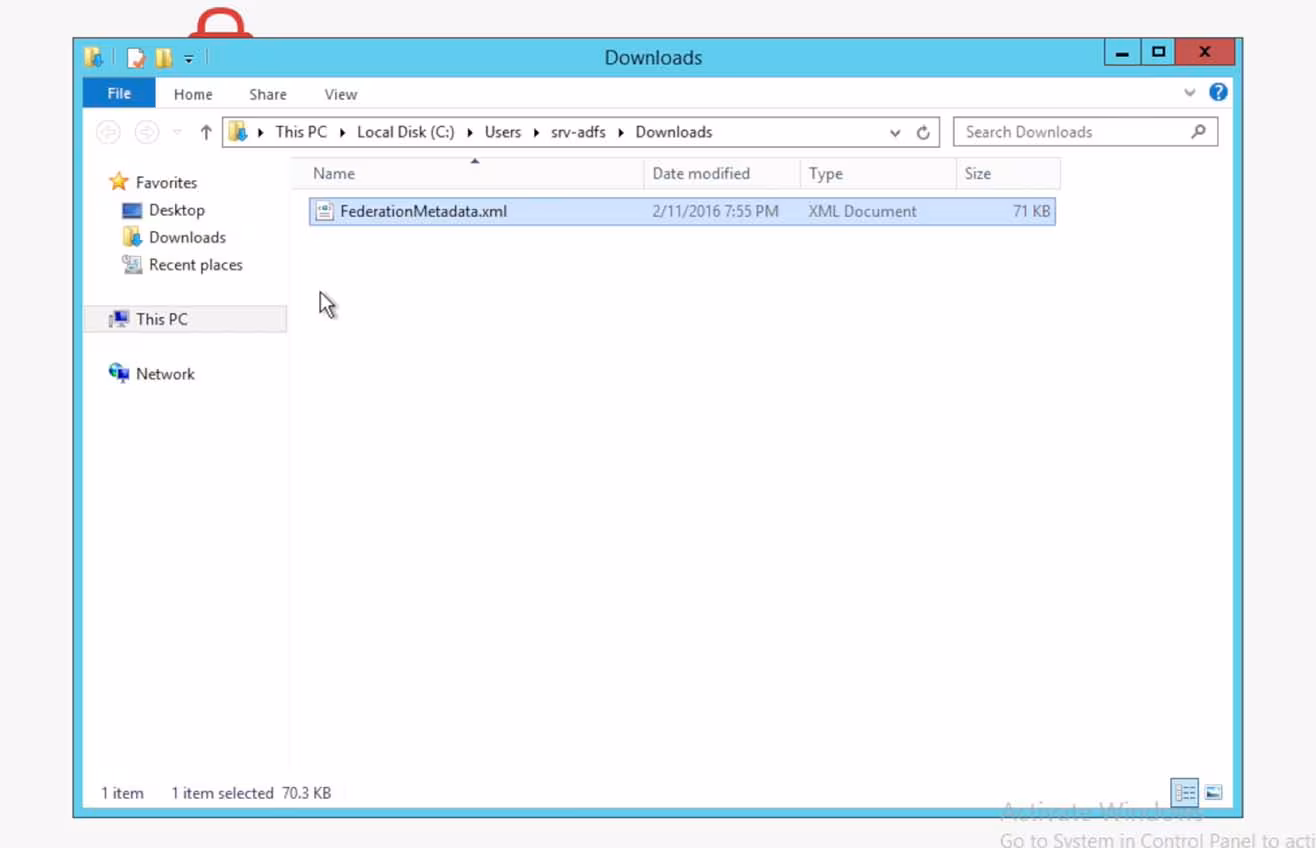Screen dimensions: 1316x848
Task: Open the address bar history dropdown
Action: point(894,131)
